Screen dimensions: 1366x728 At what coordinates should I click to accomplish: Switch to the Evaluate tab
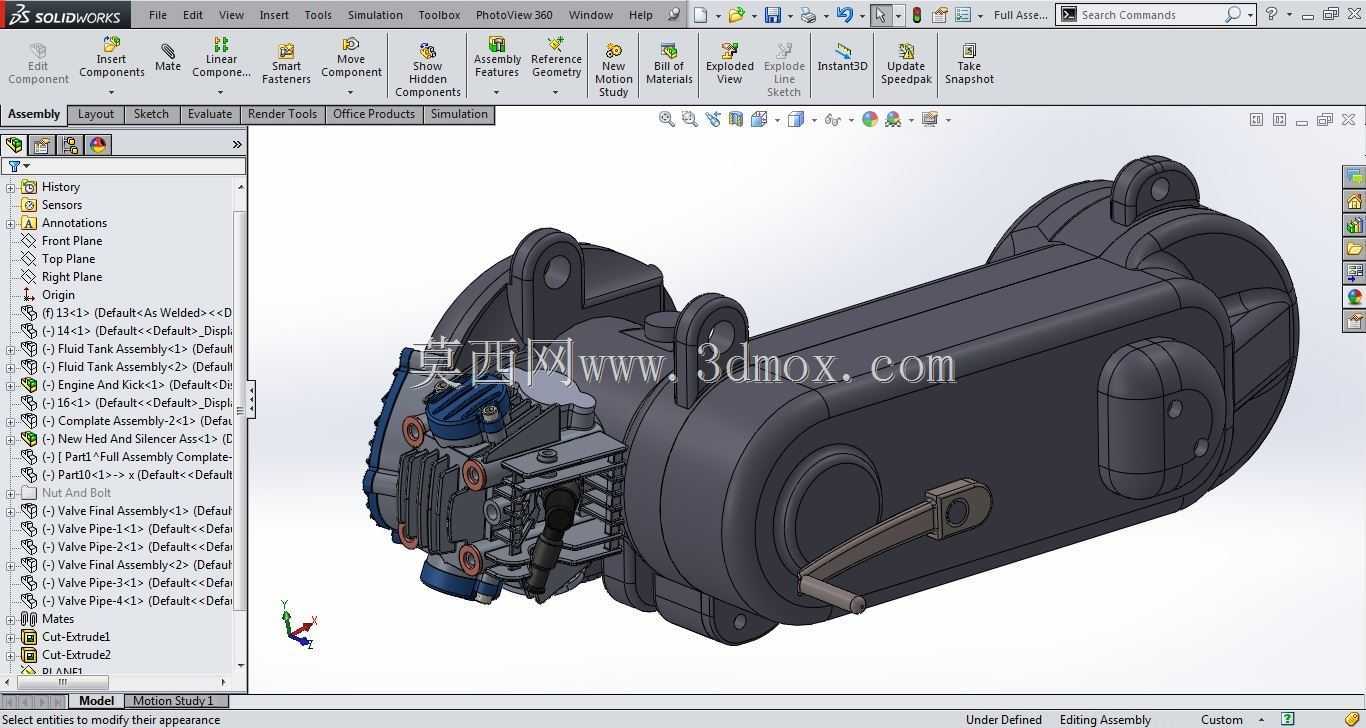coord(209,114)
